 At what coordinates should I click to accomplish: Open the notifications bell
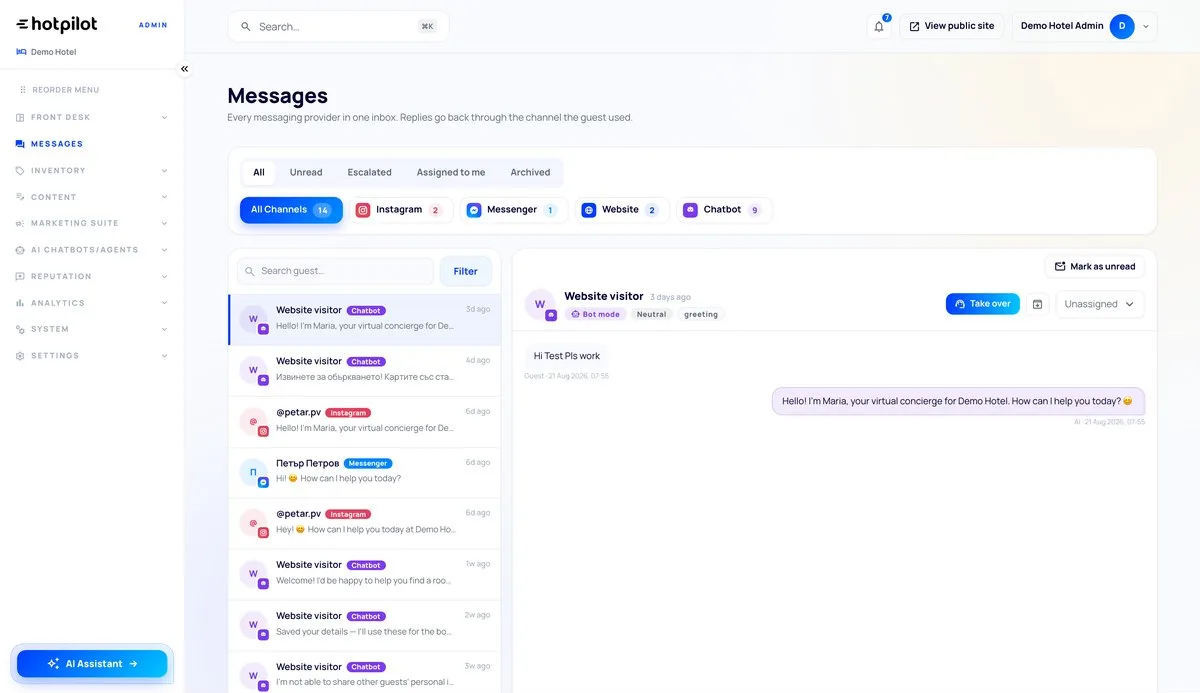click(879, 26)
